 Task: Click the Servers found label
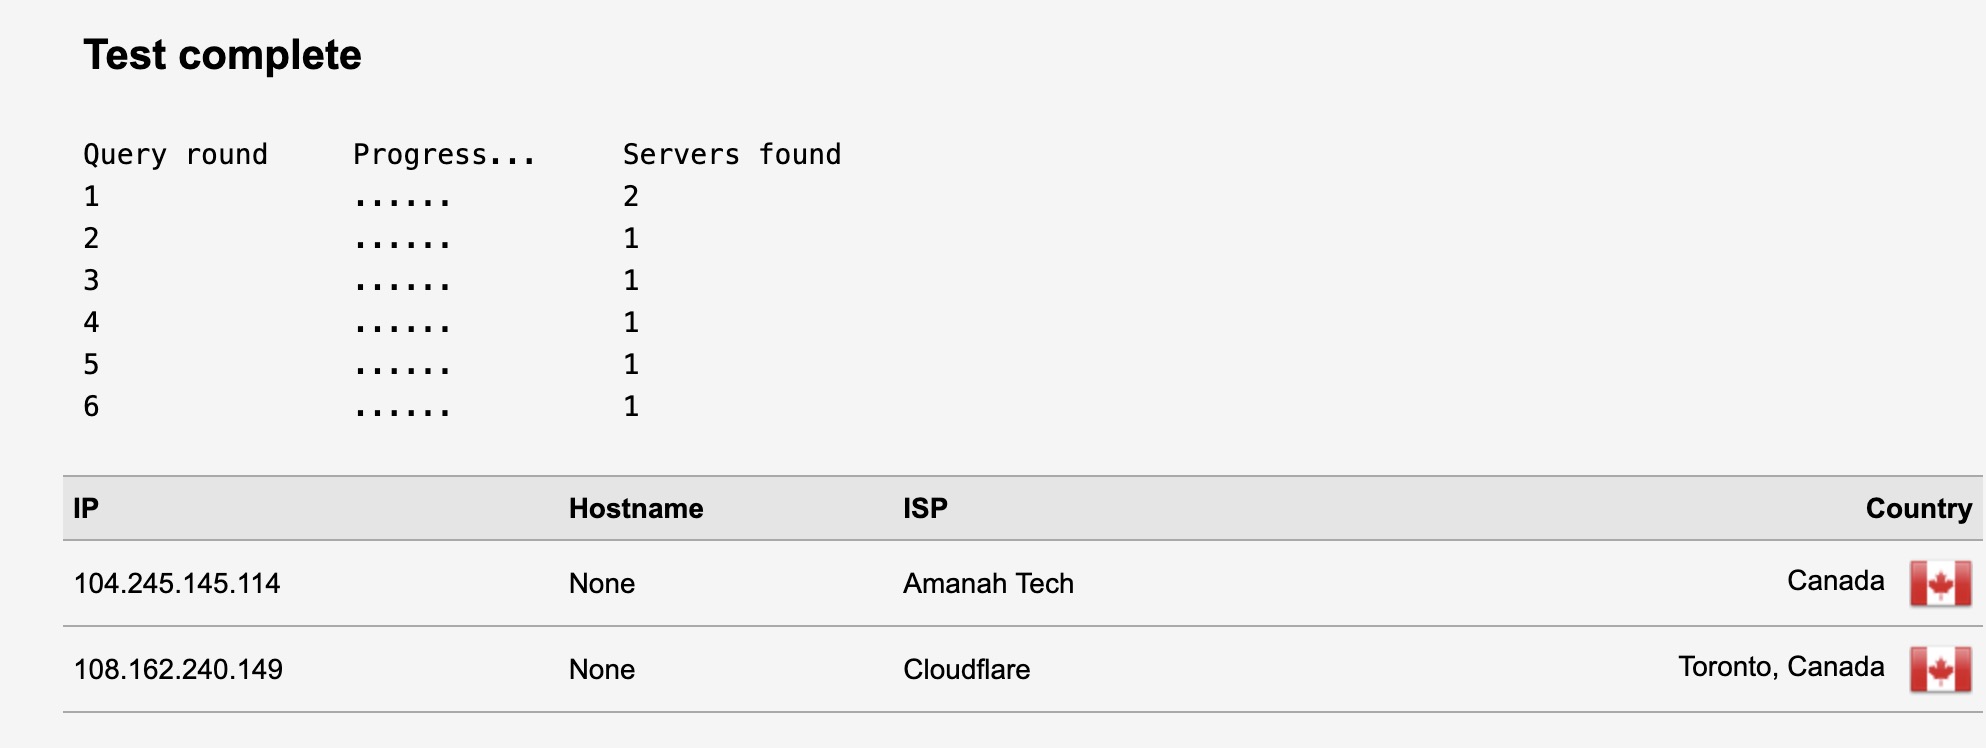coord(732,154)
